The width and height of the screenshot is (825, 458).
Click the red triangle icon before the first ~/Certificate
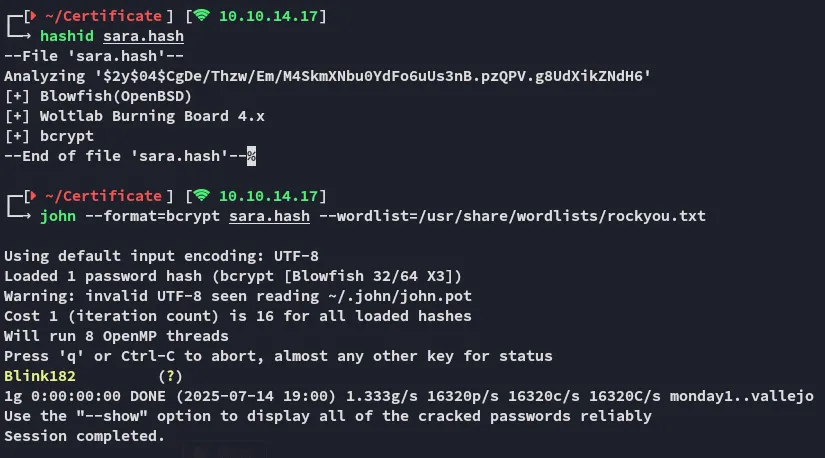[x=32, y=16]
